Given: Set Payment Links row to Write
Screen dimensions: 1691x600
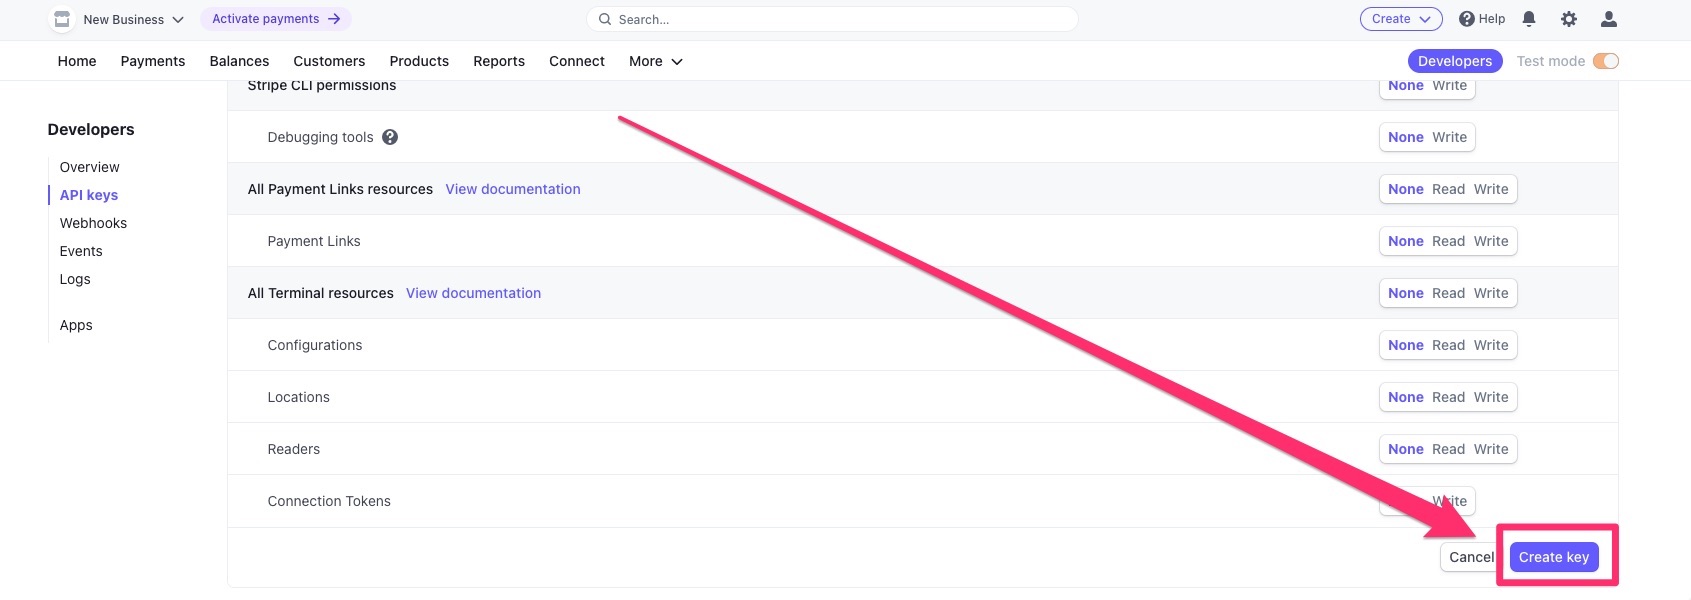Looking at the screenshot, I should [x=1491, y=241].
